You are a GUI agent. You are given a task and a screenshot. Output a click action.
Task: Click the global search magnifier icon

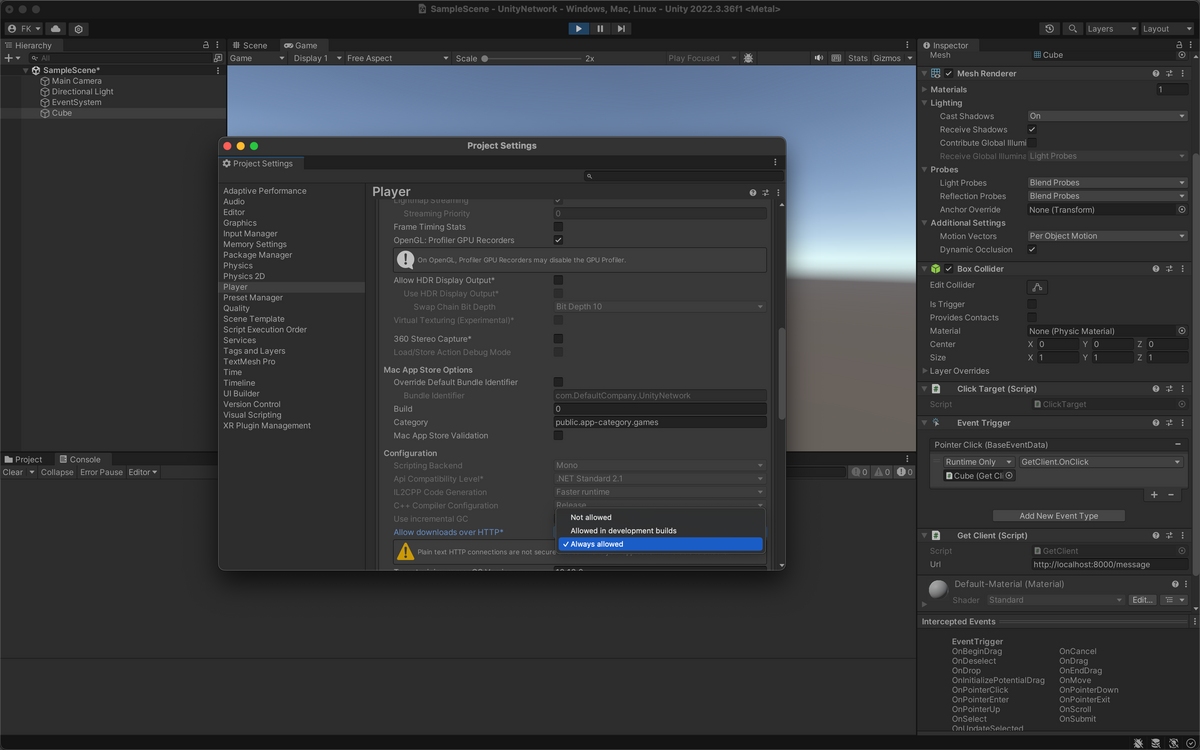[x=1072, y=29]
